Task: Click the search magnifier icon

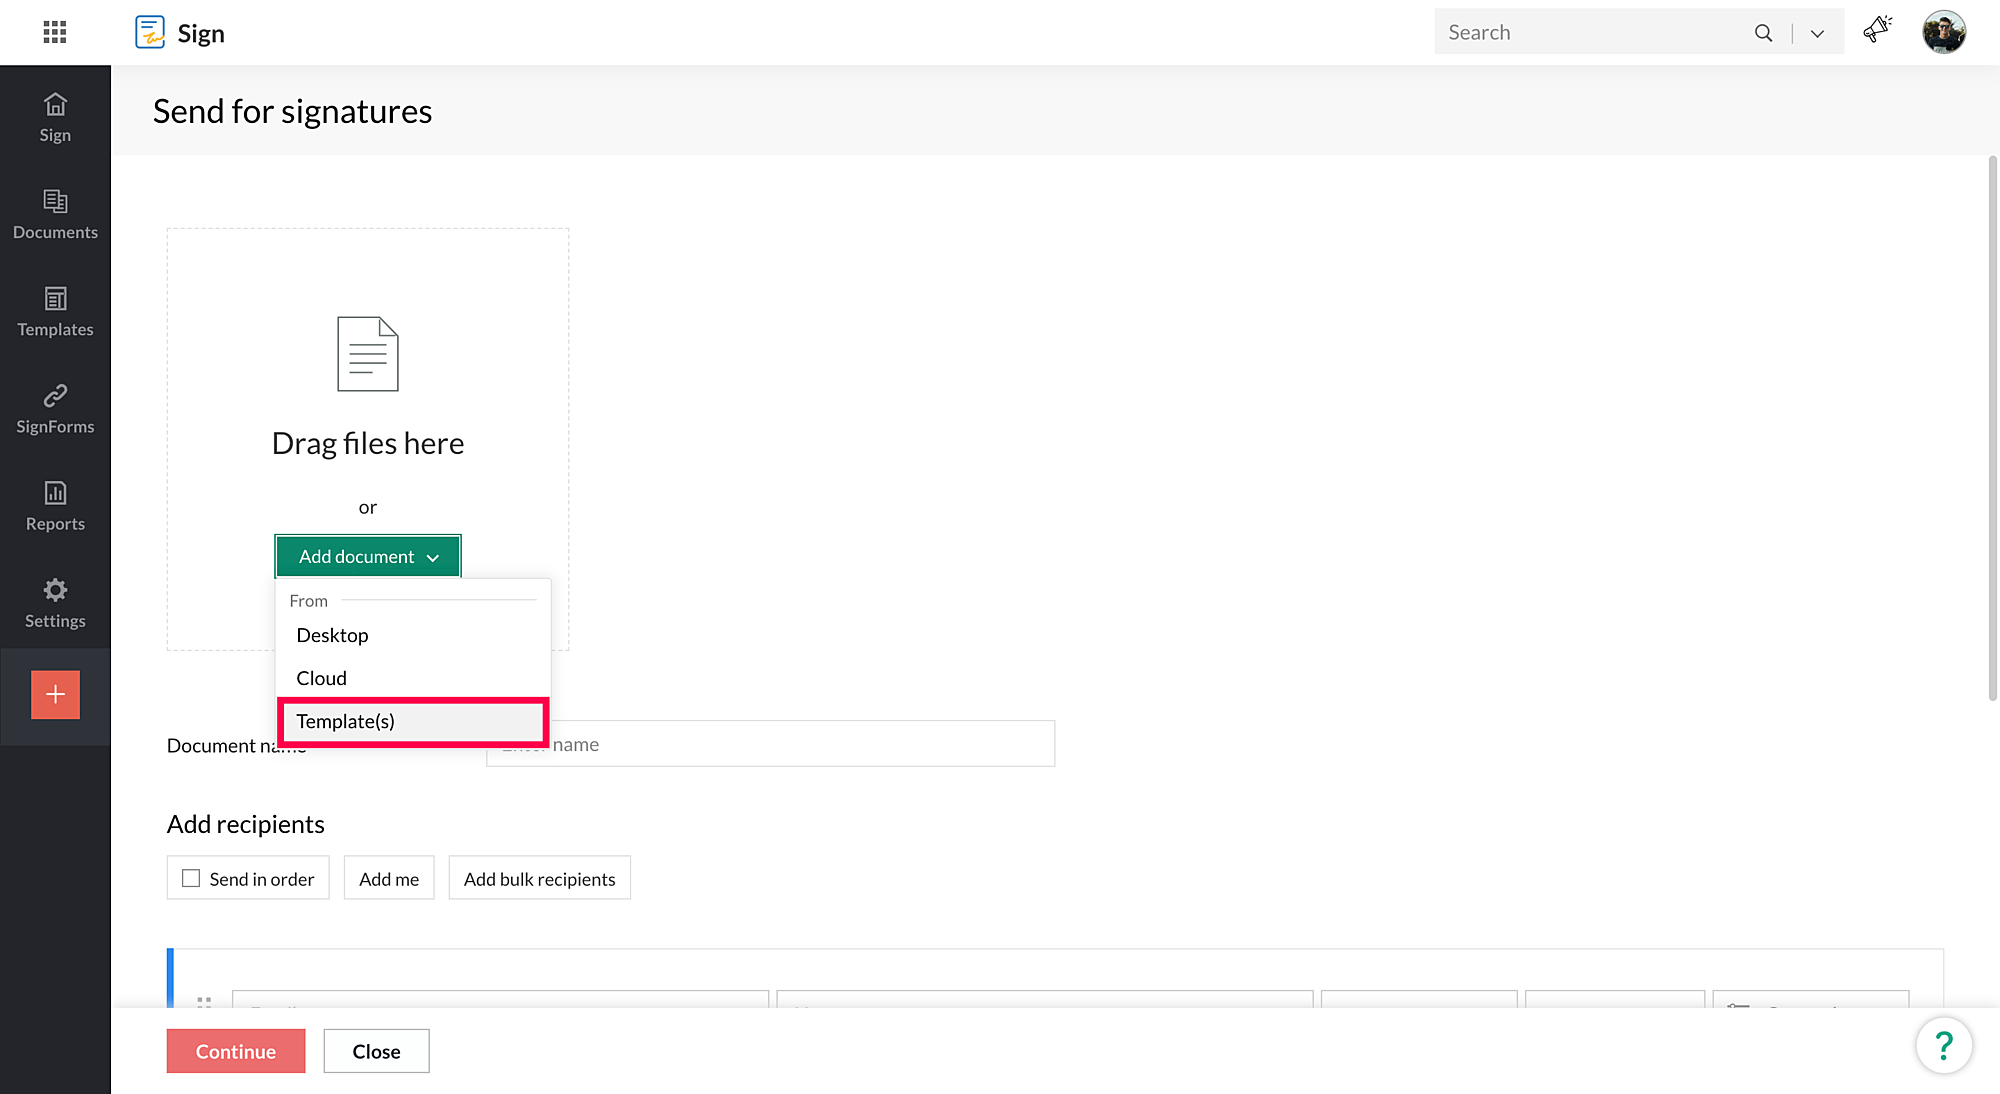Action: pyautogui.click(x=1763, y=33)
